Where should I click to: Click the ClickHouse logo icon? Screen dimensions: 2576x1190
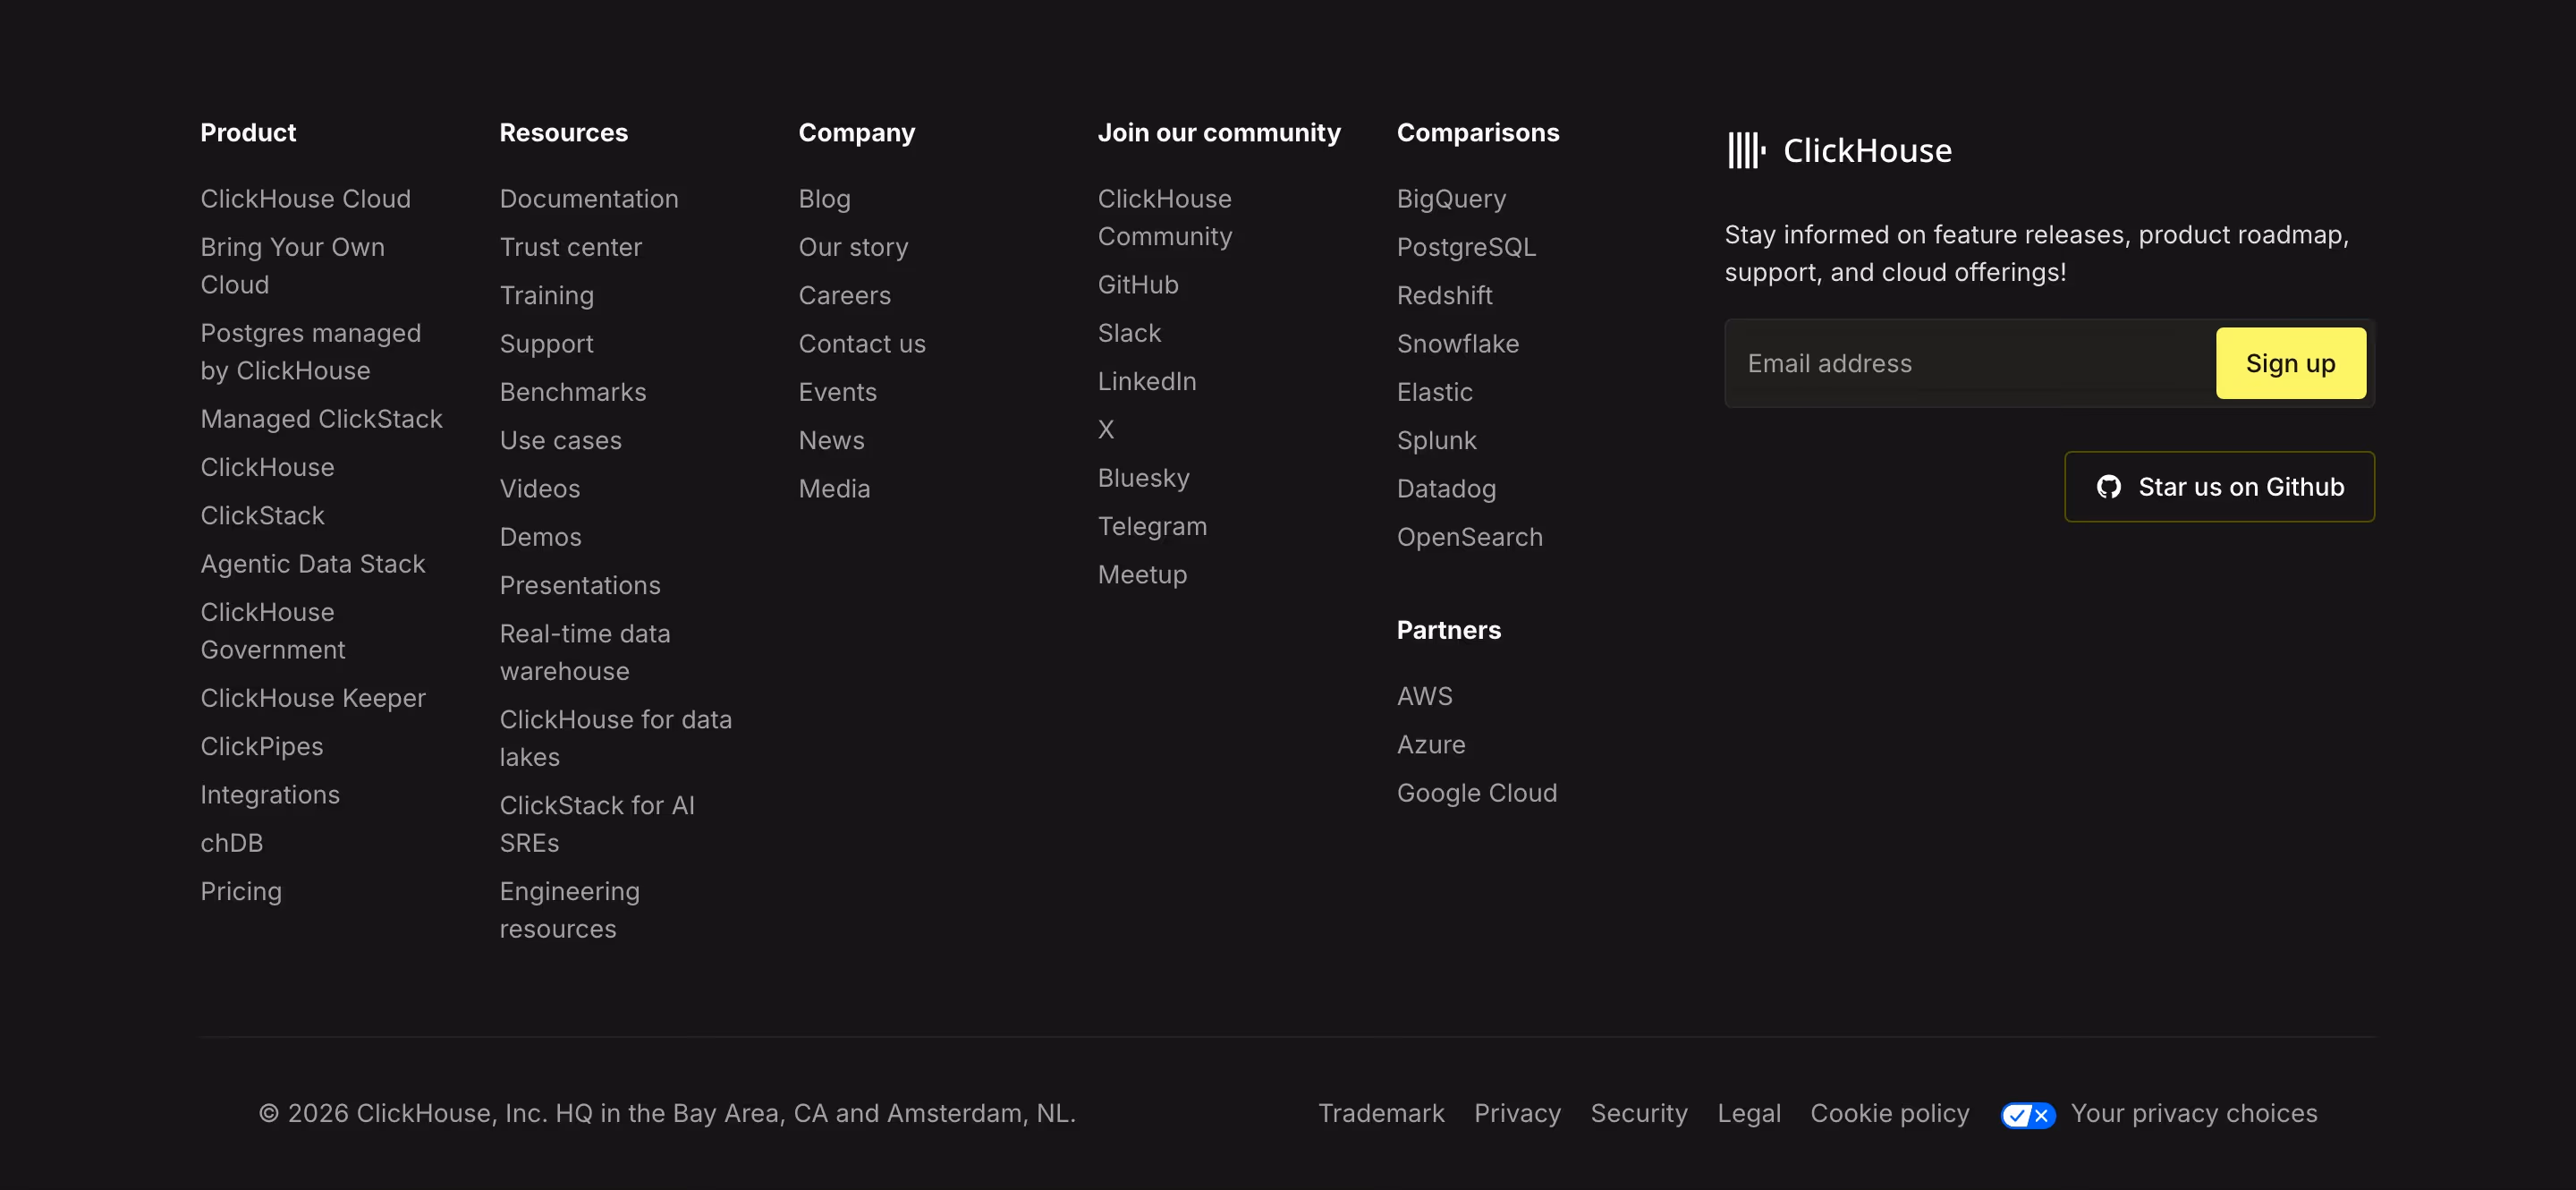(x=1746, y=151)
